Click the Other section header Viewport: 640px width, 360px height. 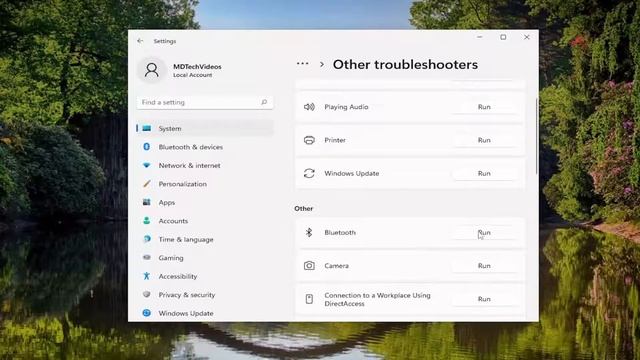[x=304, y=209]
